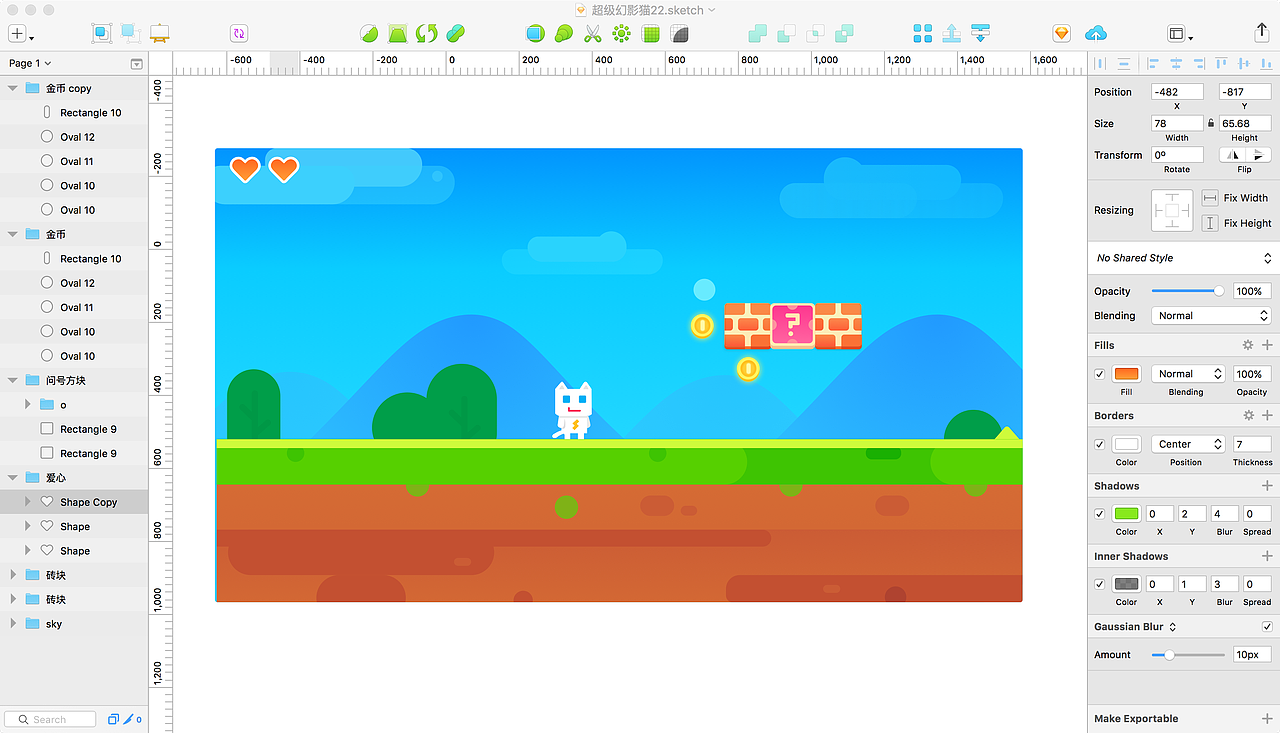The width and height of the screenshot is (1280, 733).
Task: Open the No Shared Style dropdown
Action: pyautogui.click(x=1183, y=258)
